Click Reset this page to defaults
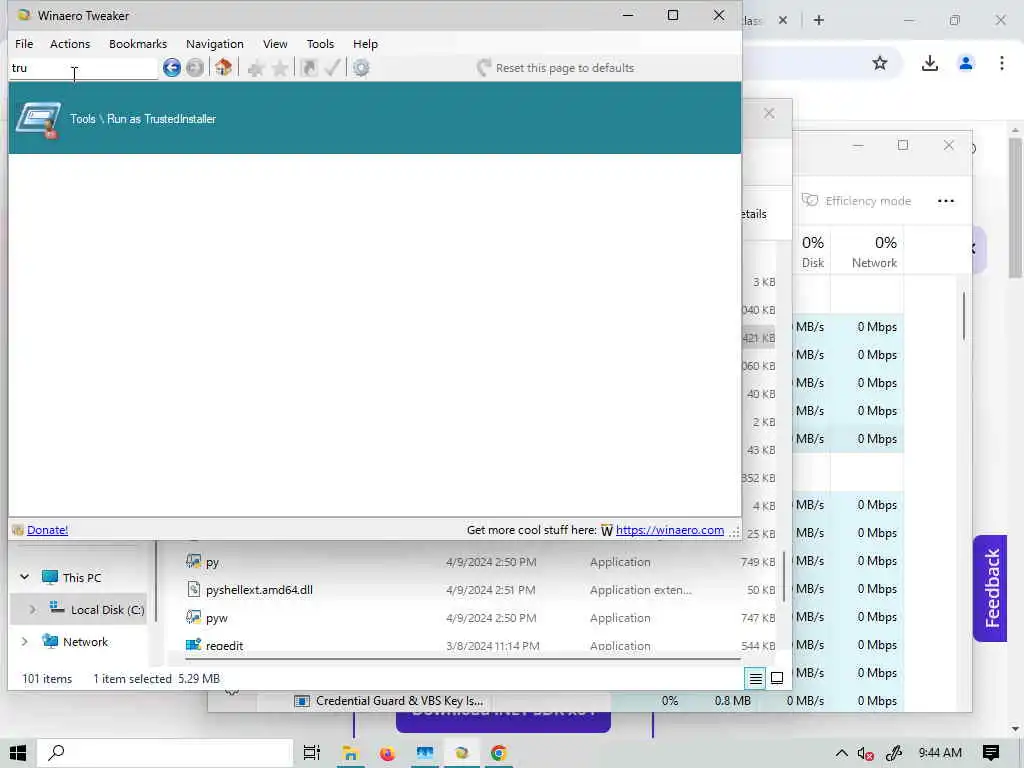Screen dimensions: 1024x768 [556, 68]
